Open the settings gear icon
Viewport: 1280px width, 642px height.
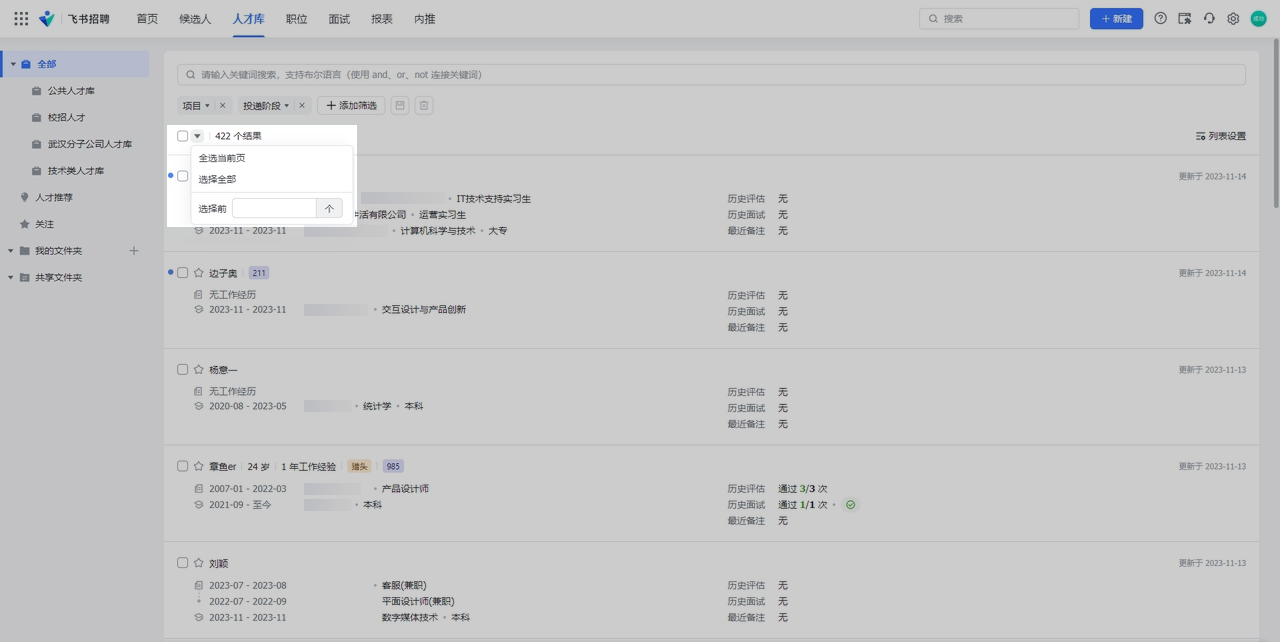(x=1233, y=19)
